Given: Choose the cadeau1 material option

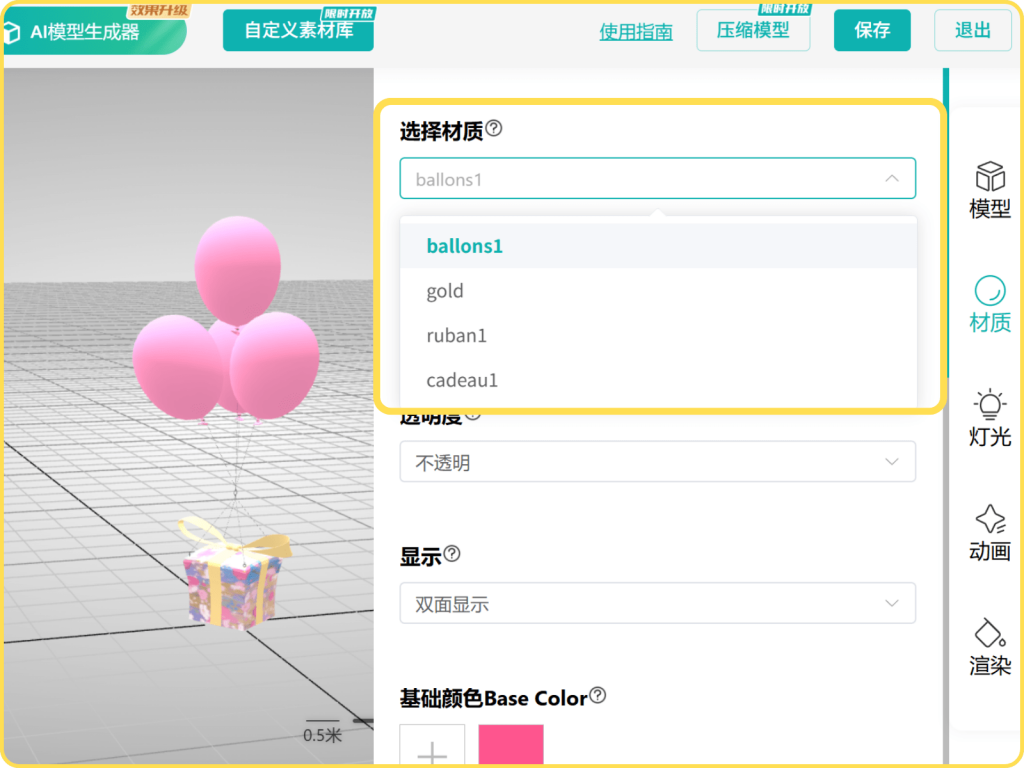Looking at the screenshot, I should point(658,379).
